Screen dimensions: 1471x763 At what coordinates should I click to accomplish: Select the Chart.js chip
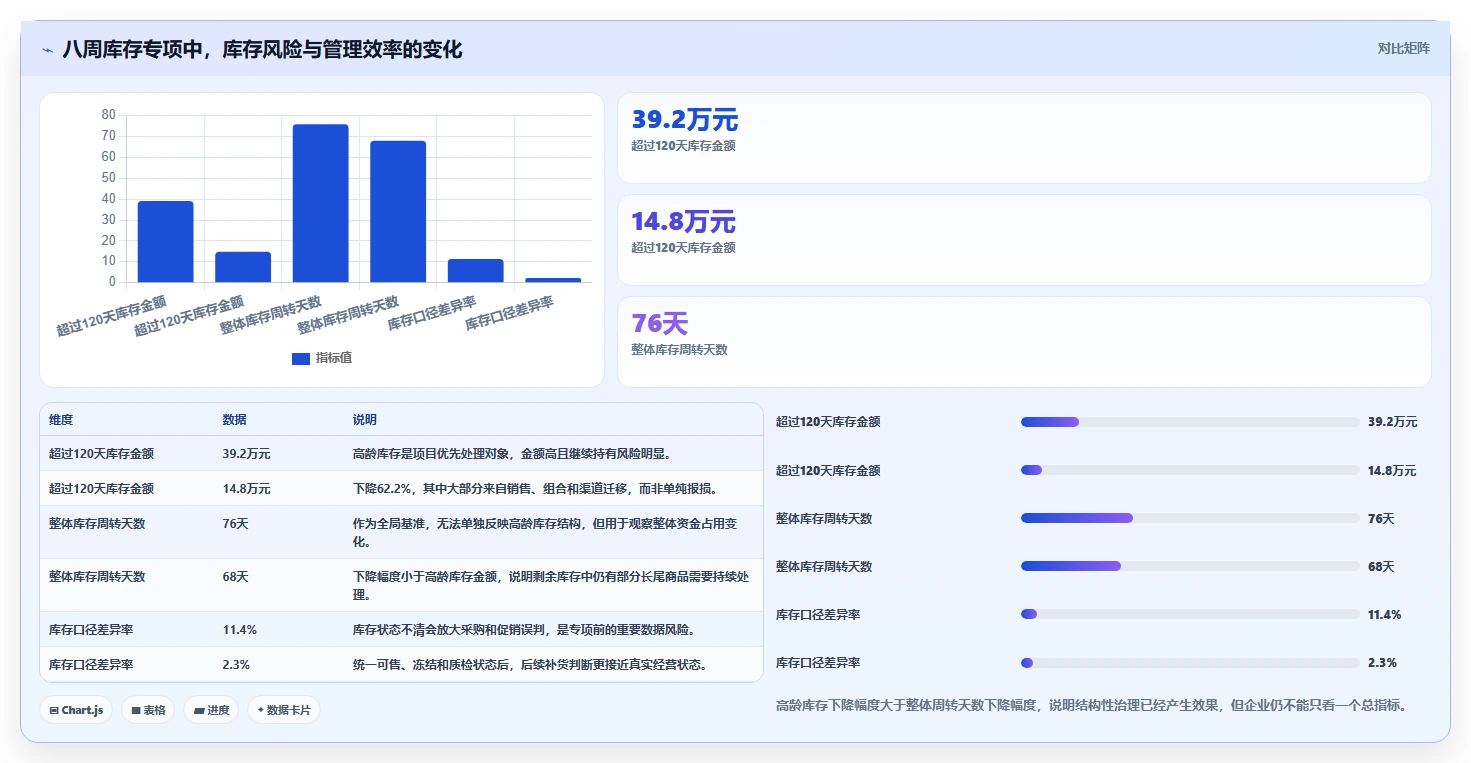tap(77, 710)
